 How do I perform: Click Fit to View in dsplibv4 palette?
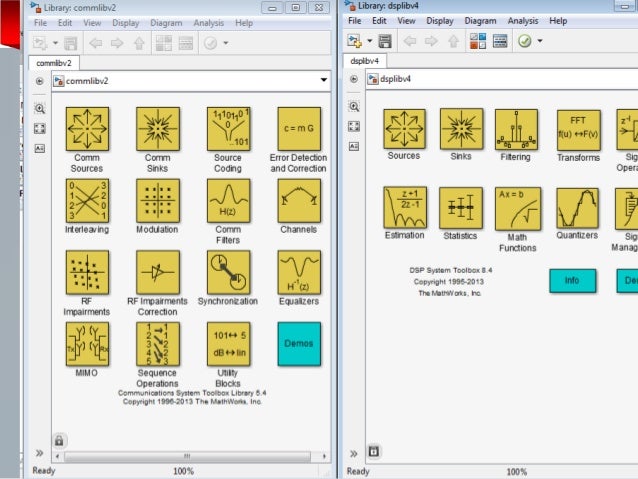click(x=354, y=126)
